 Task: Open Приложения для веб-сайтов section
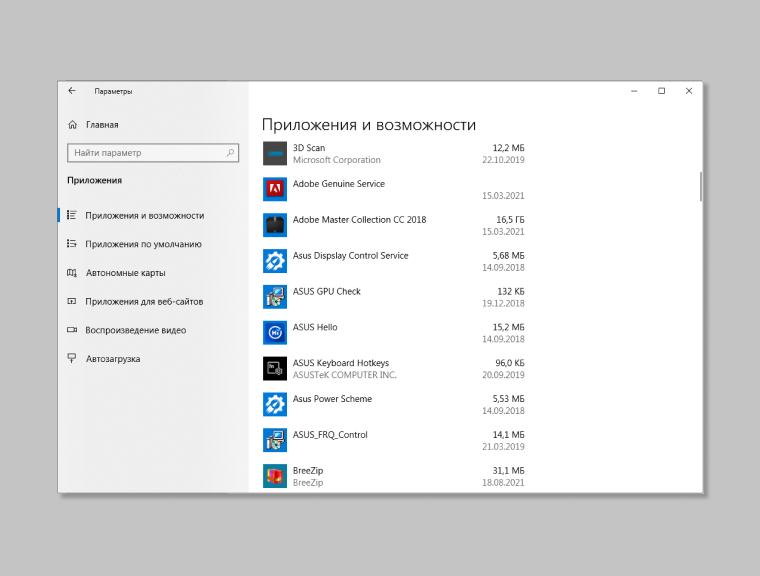pyautogui.click(x=144, y=302)
